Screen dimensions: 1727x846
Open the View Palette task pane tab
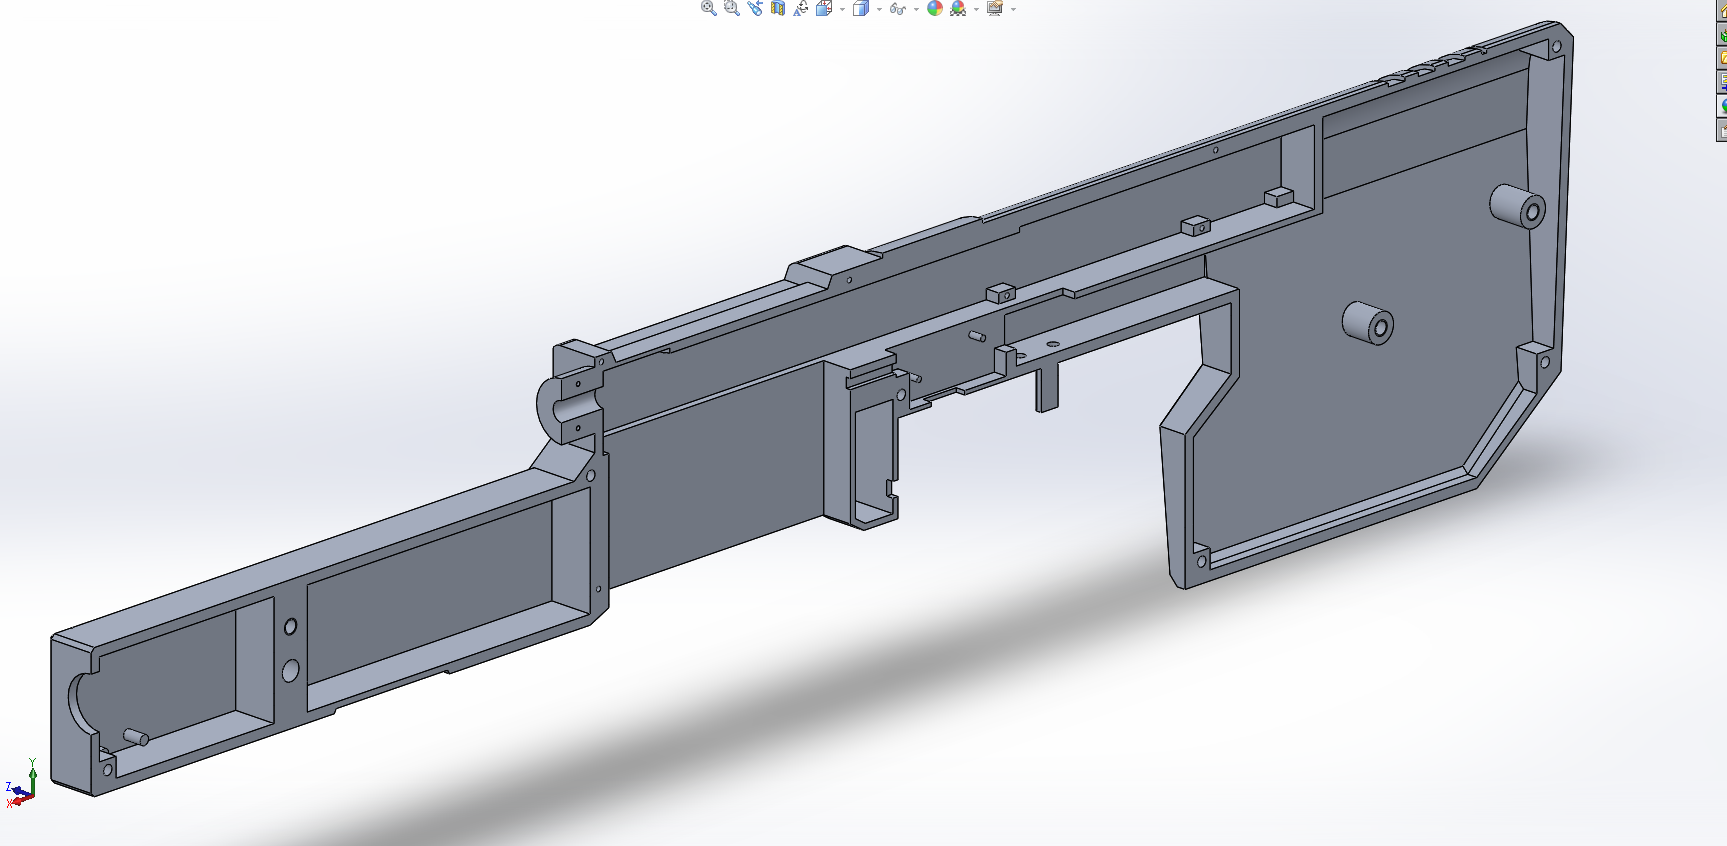click(x=1722, y=82)
